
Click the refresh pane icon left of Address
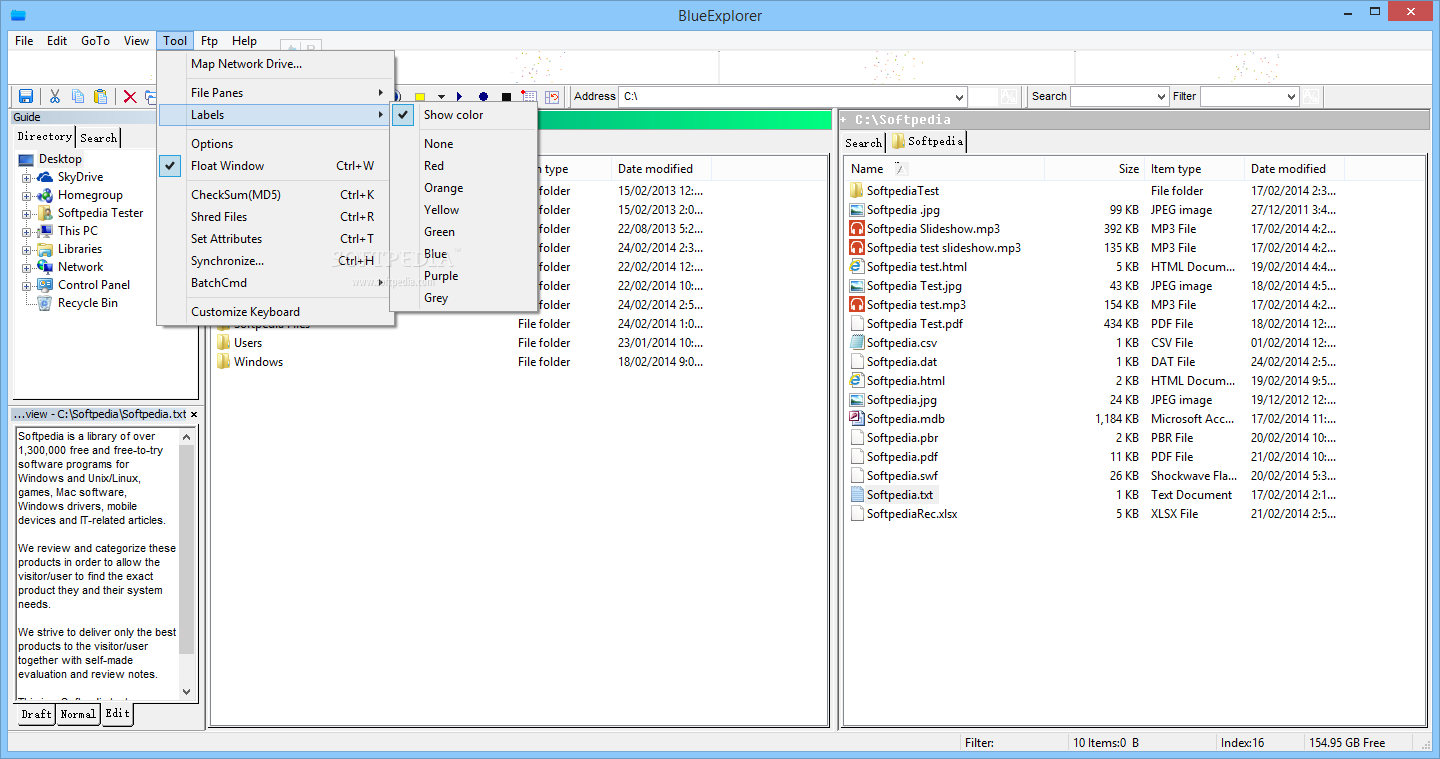click(x=552, y=97)
